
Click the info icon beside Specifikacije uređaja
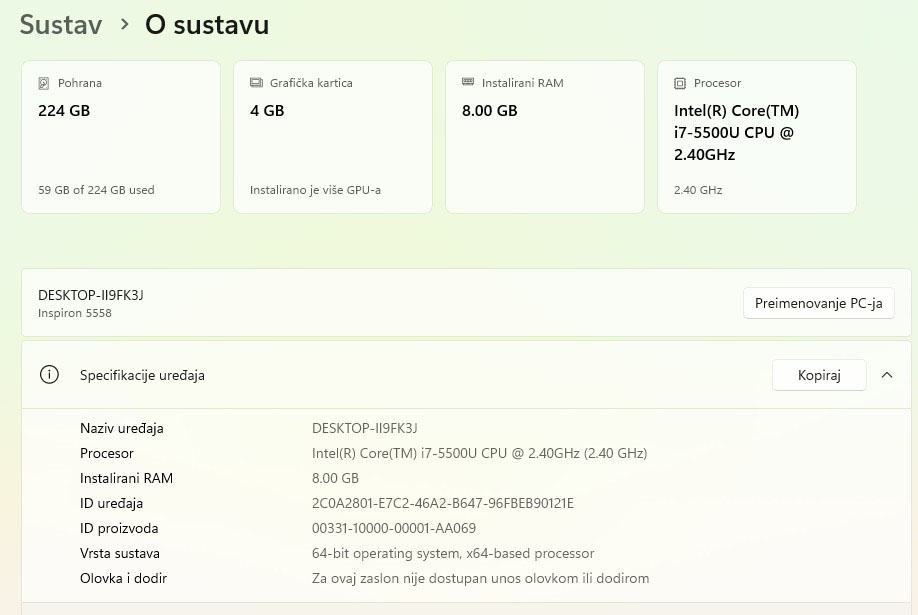click(49, 375)
